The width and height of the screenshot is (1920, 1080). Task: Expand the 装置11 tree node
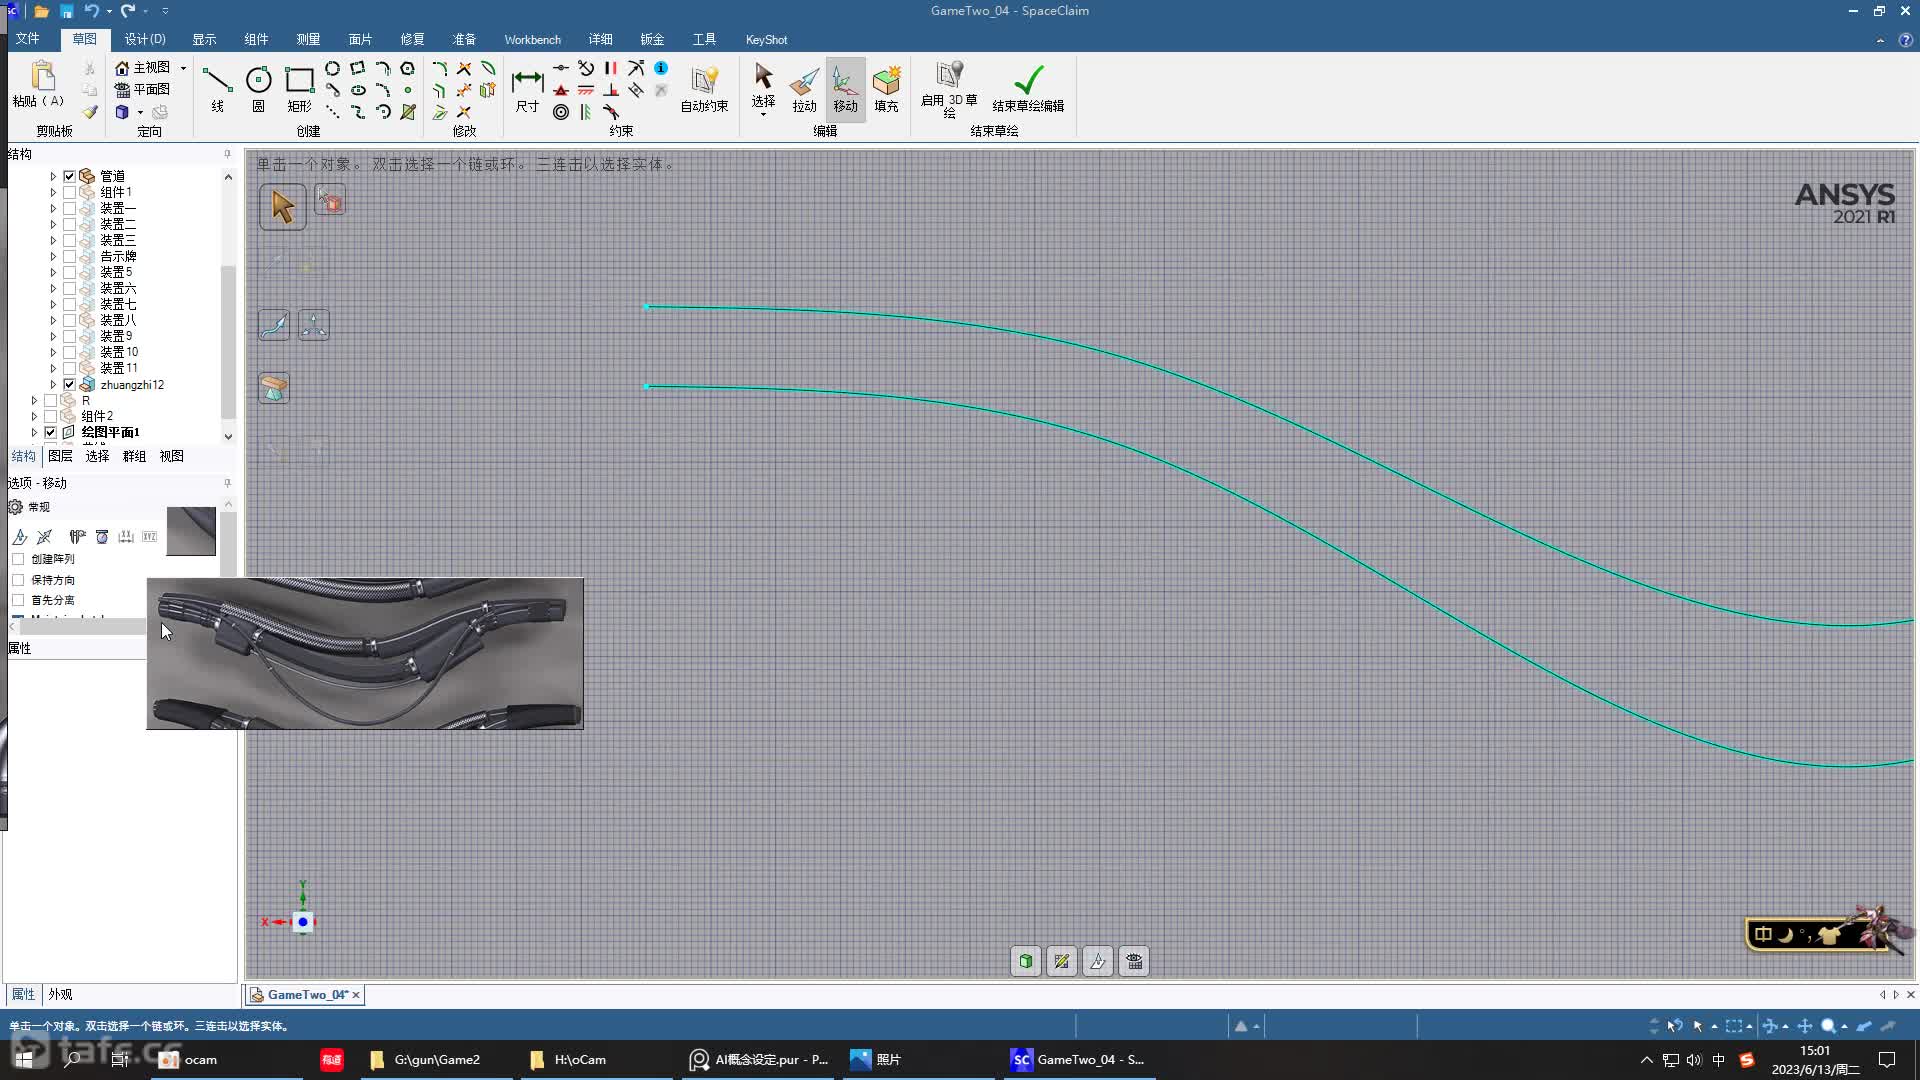point(53,368)
